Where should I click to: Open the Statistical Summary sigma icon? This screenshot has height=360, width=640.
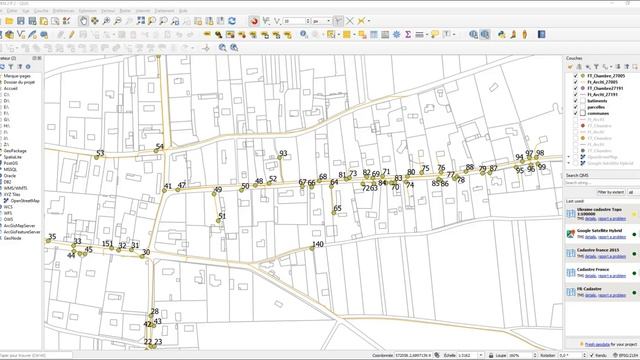click(408, 35)
